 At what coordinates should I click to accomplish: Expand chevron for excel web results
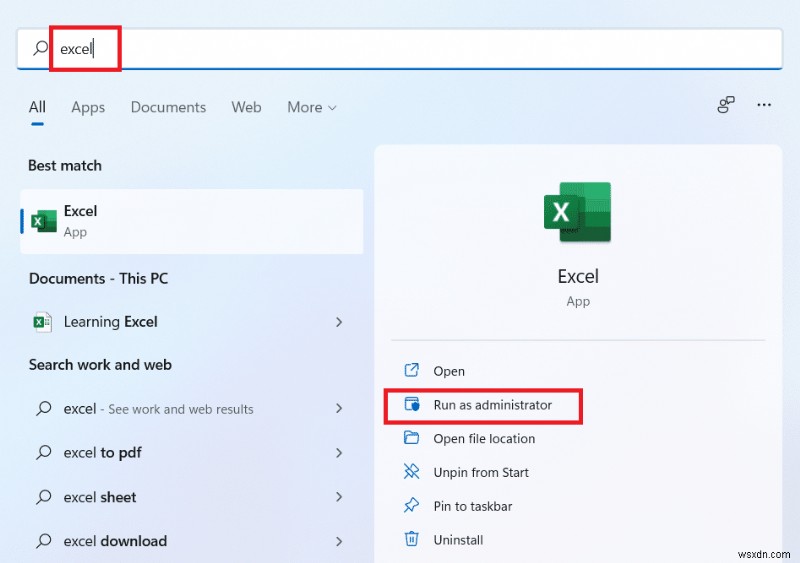click(x=339, y=408)
